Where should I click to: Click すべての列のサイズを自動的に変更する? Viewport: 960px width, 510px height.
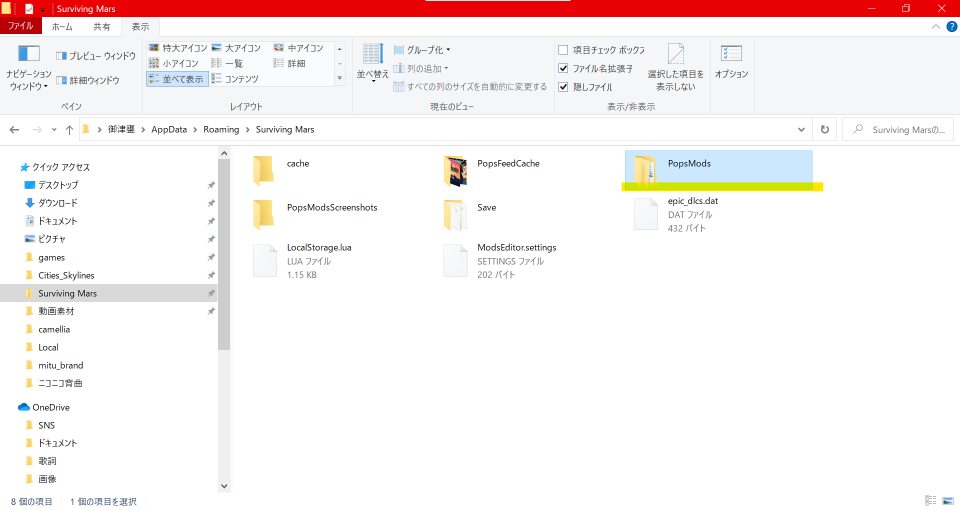470,87
